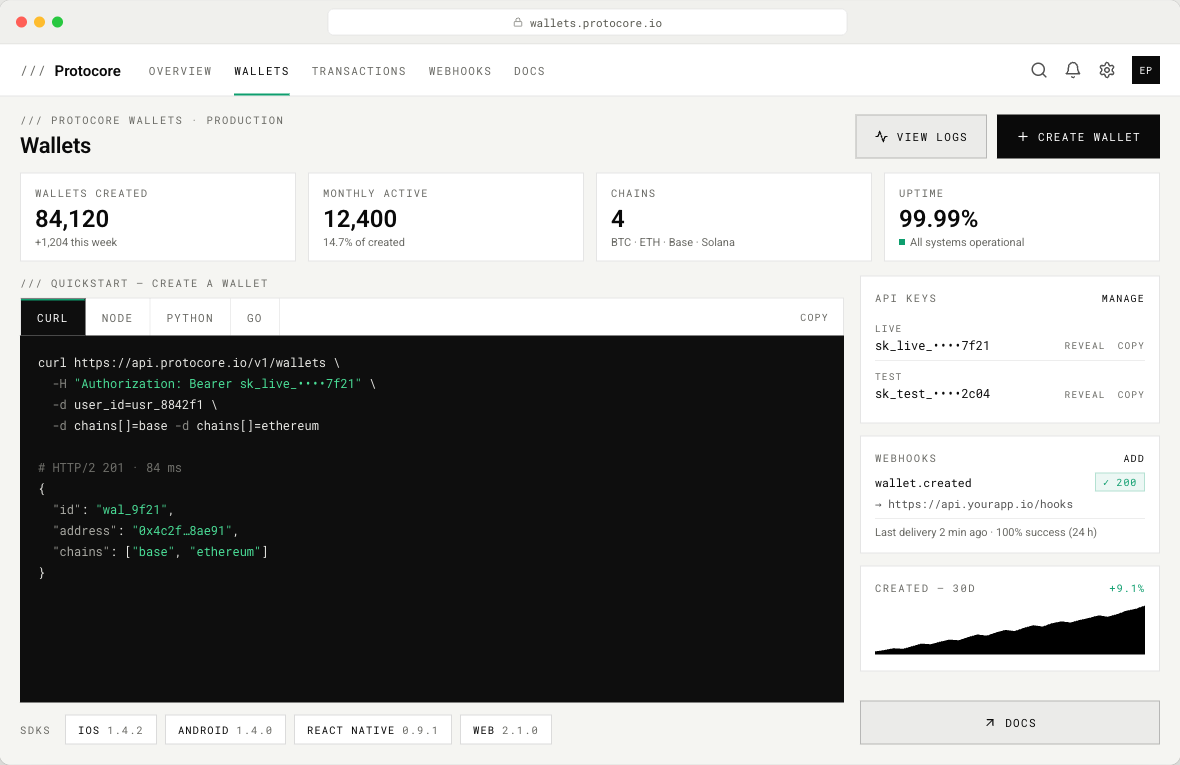Click the Uptime 99.99% stat card
1180x765 pixels.
[1022, 217]
